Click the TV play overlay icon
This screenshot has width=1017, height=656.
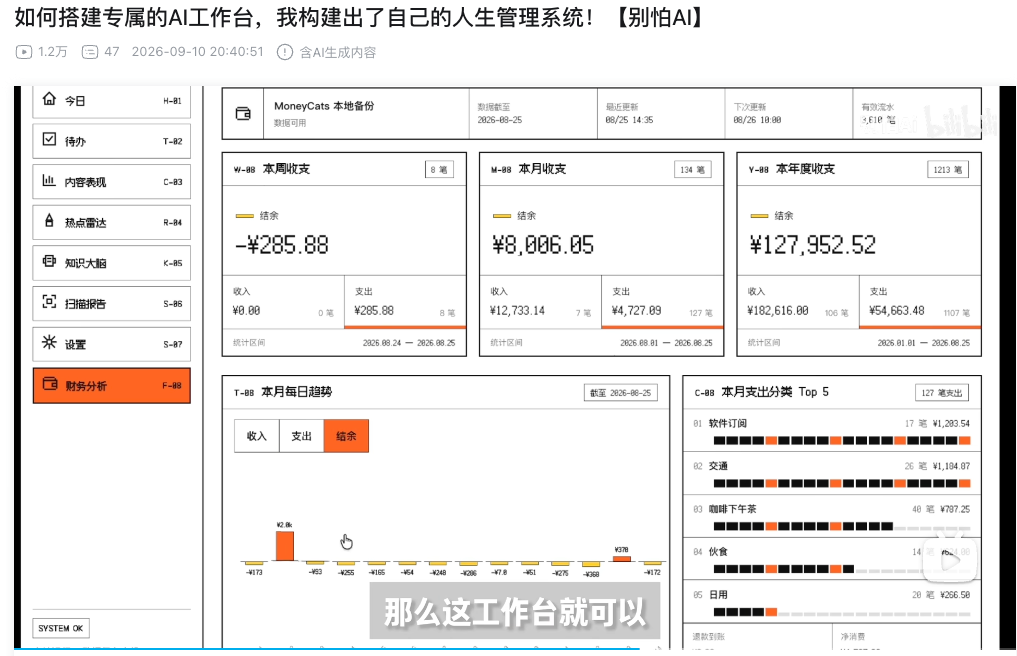pyautogui.click(x=950, y=557)
